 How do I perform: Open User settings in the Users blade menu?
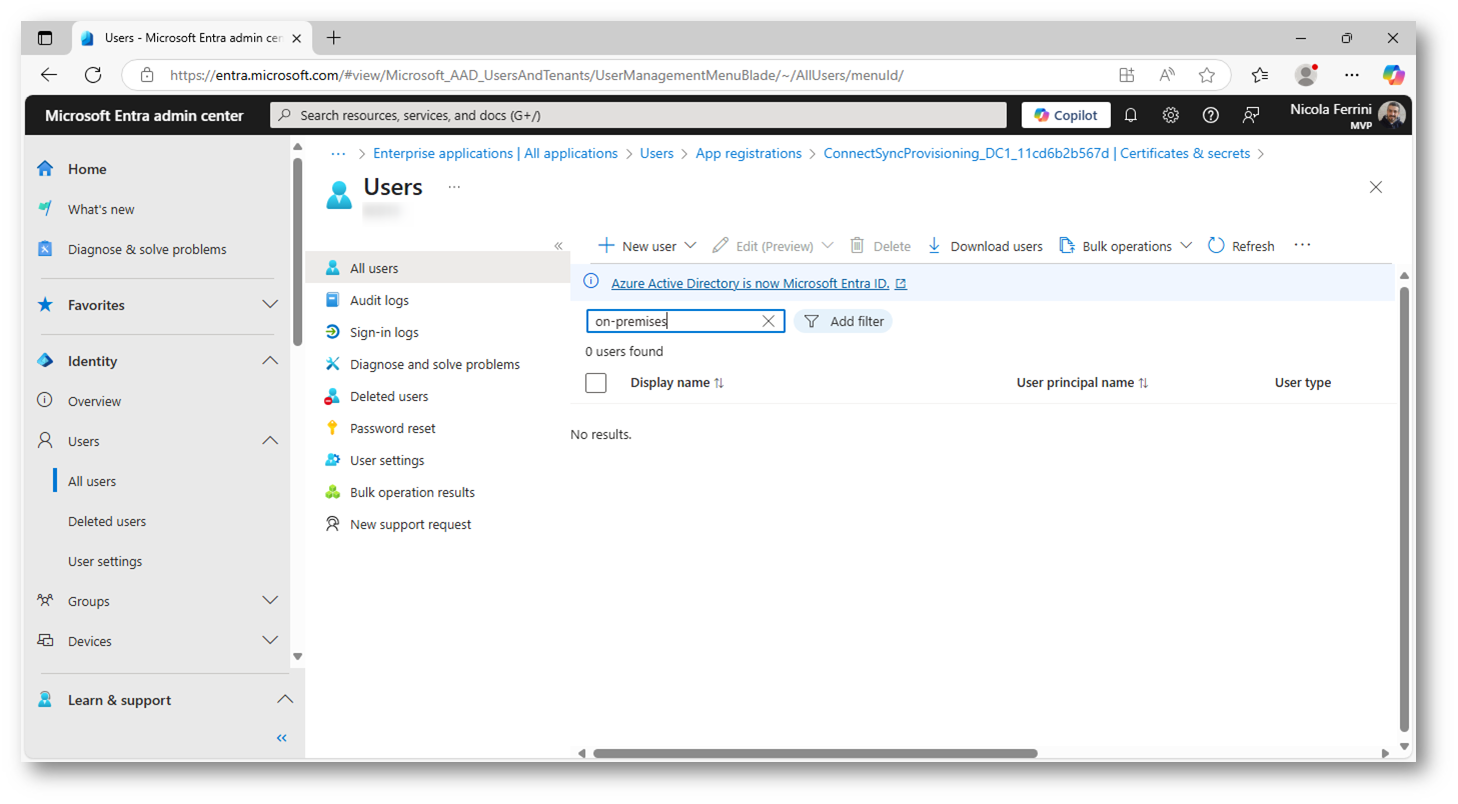click(387, 460)
